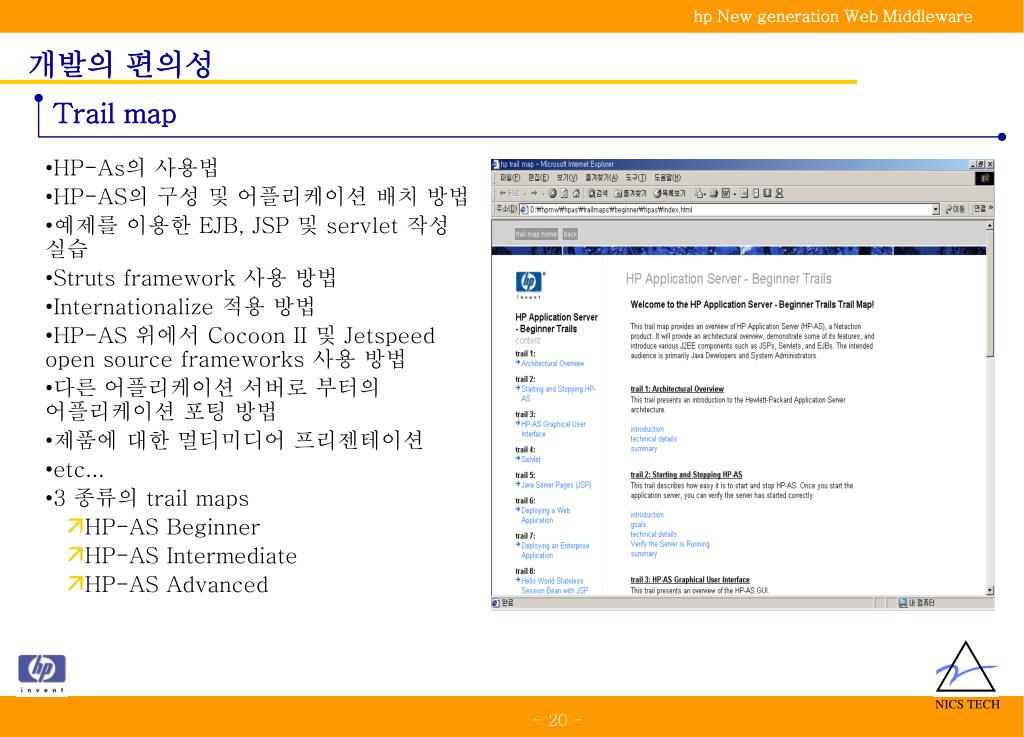Image resolution: width=1024 pixels, height=737 pixels.
Task: Click the 'trail map home' button
Action: 536,234
